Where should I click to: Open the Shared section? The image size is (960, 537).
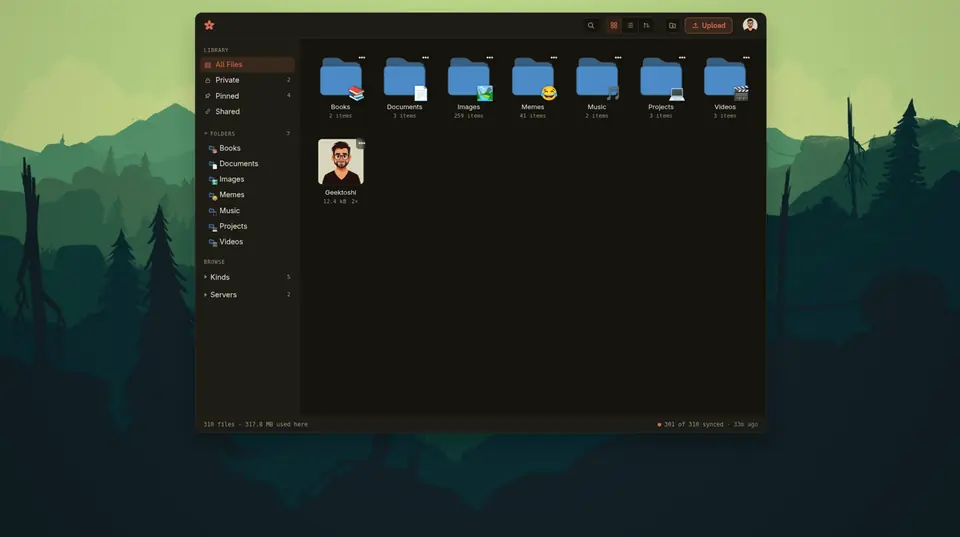247,111
